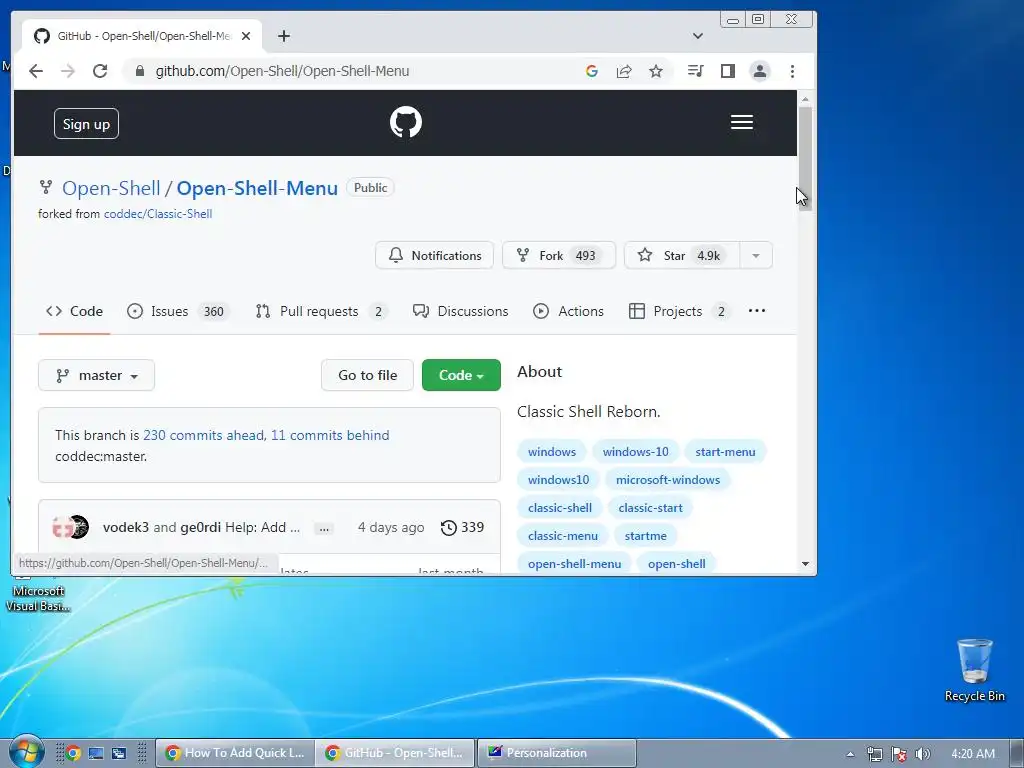View the 339 commits history
Screen dimensions: 1024x768
pyautogui.click(x=462, y=528)
